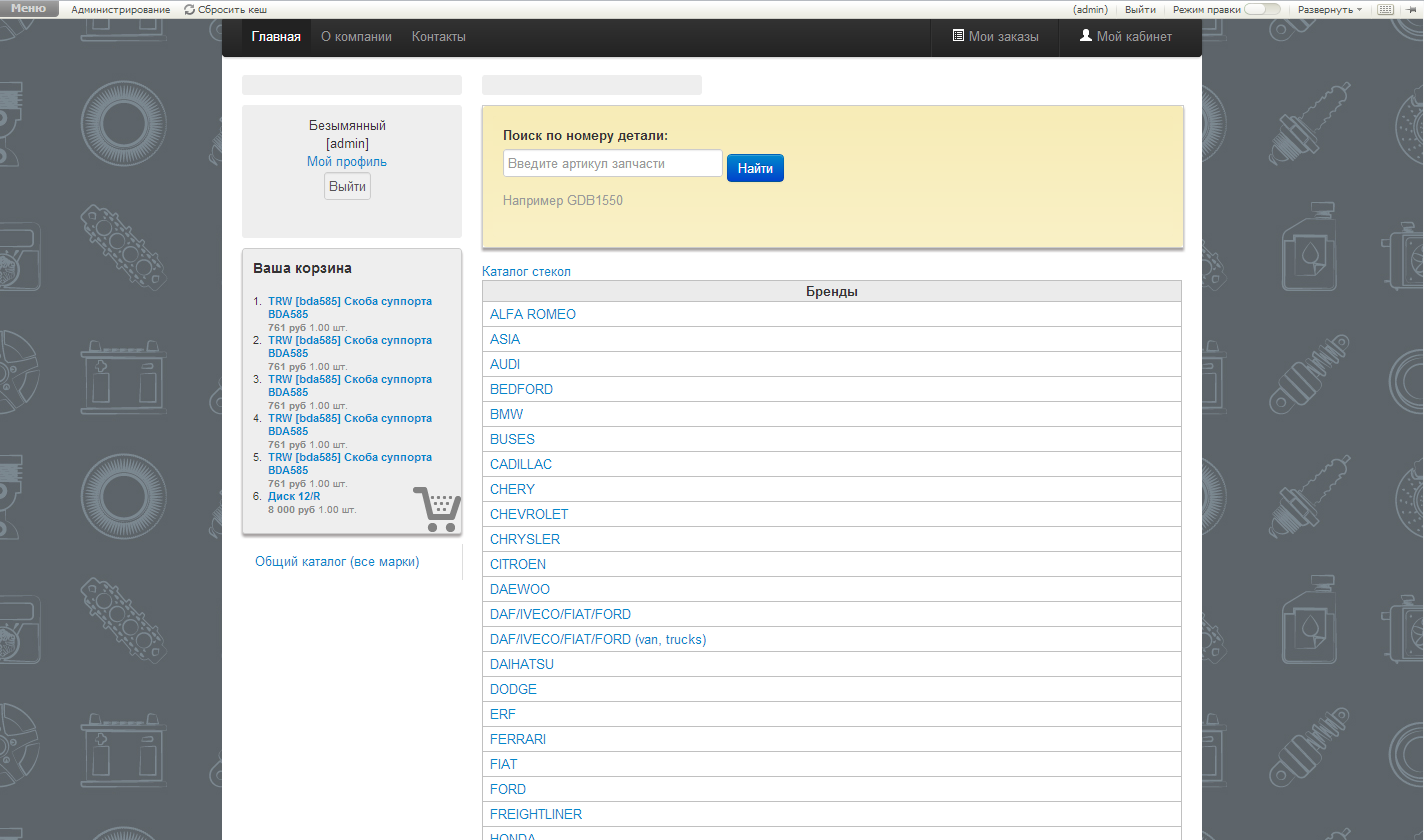
Task: Open the Контакты page
Action: click(439, 37)
